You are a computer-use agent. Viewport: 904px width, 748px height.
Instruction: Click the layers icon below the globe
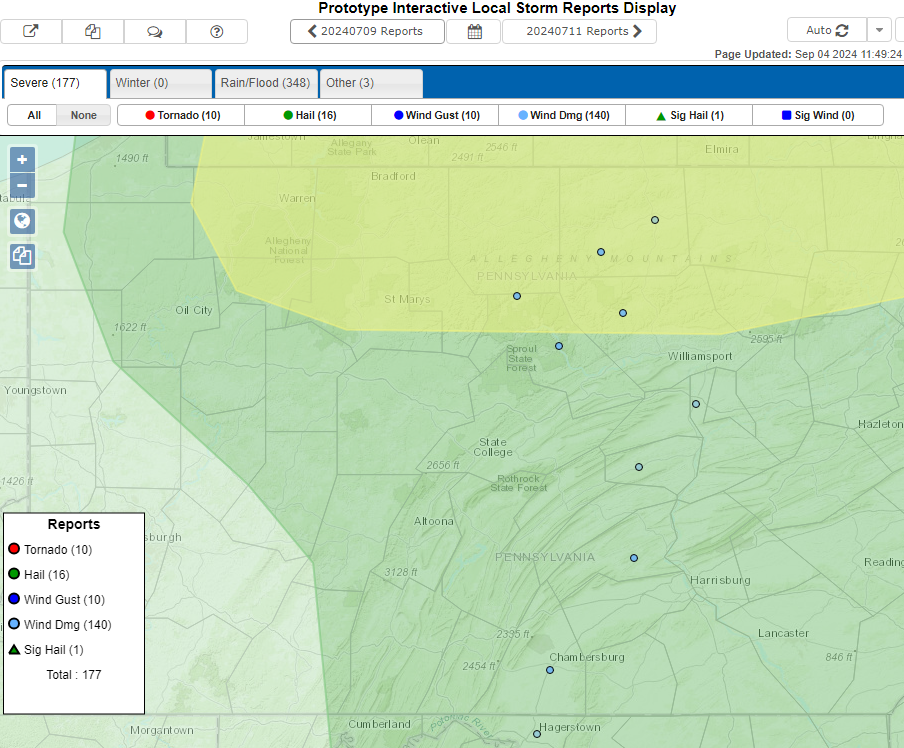(x=22, y=256)
